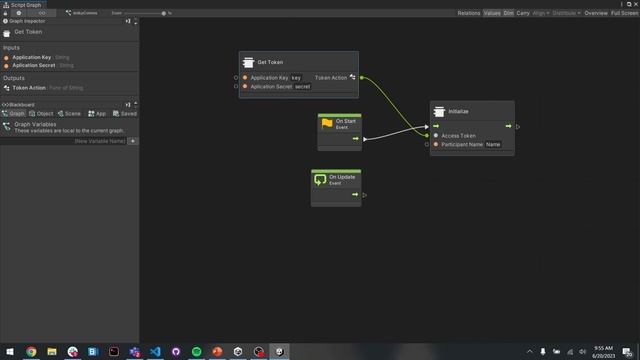Open the notification center icon

[627, 351]
